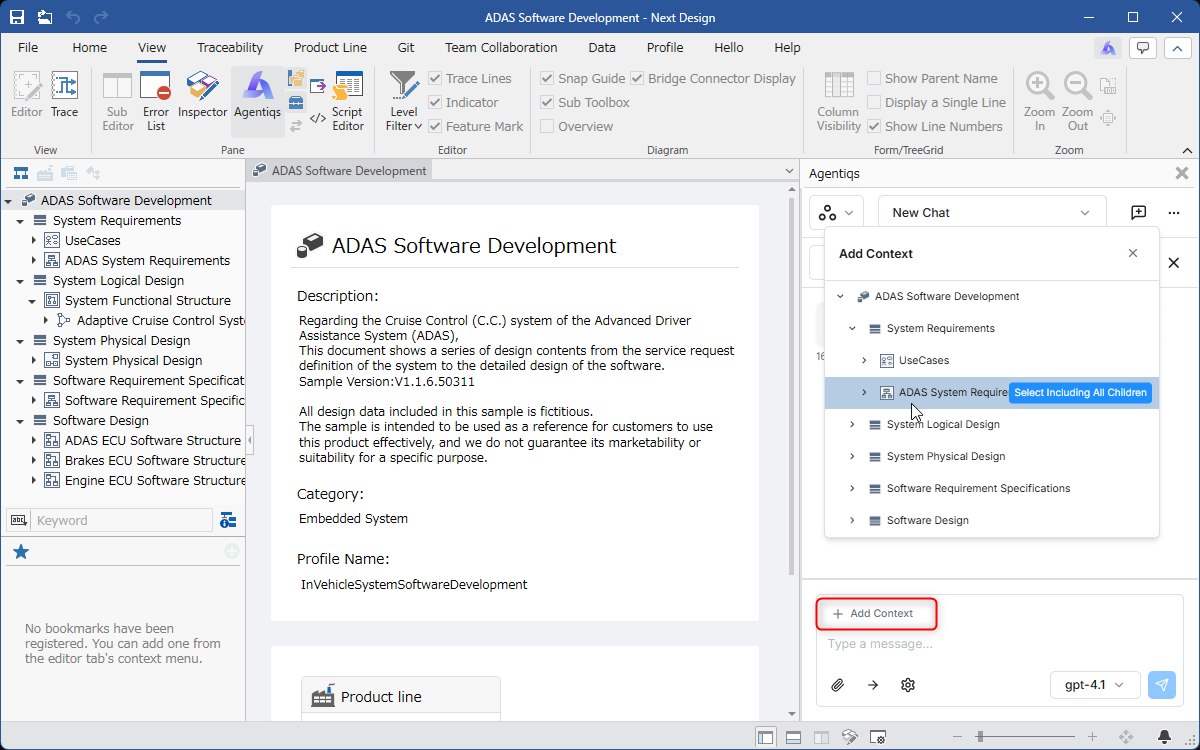Select Brakes ECU Software Structure in navigator

pyautogui.click(x=155, y=460)
